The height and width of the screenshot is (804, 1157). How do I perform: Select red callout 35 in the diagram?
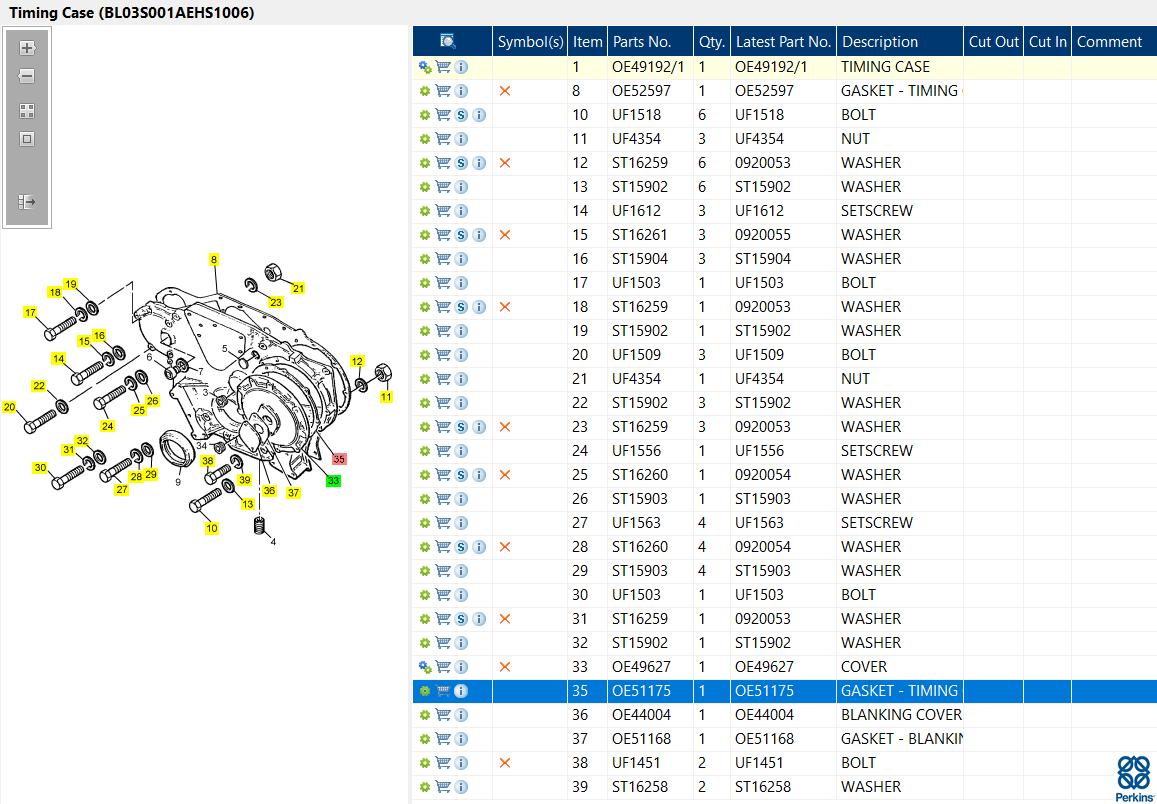[339, 459]
